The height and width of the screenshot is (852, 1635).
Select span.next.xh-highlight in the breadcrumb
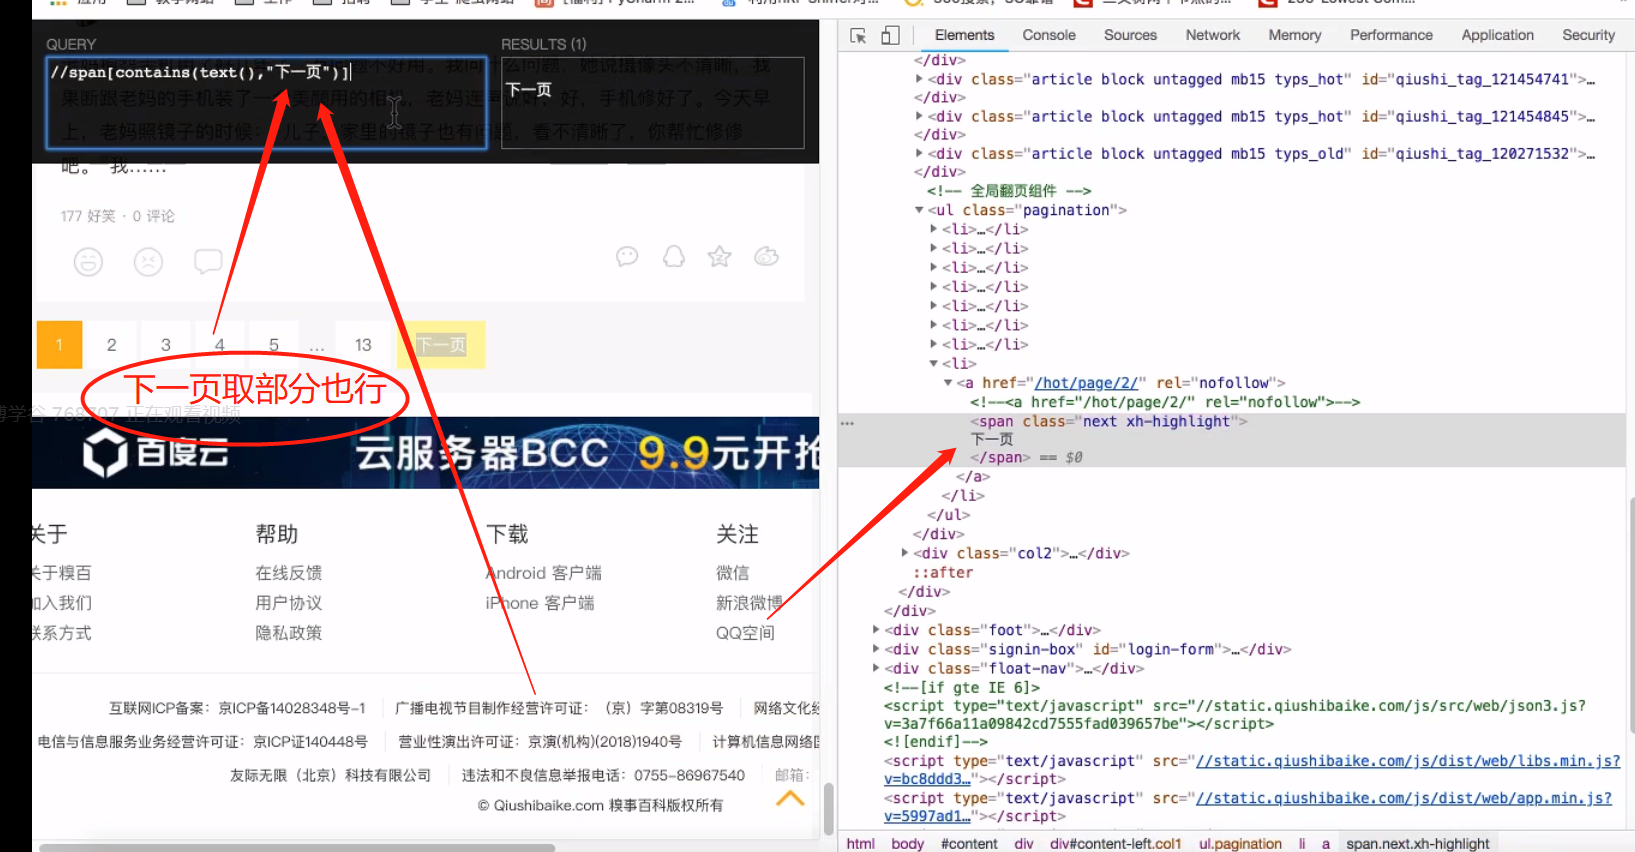click(x=1418, y=844)
